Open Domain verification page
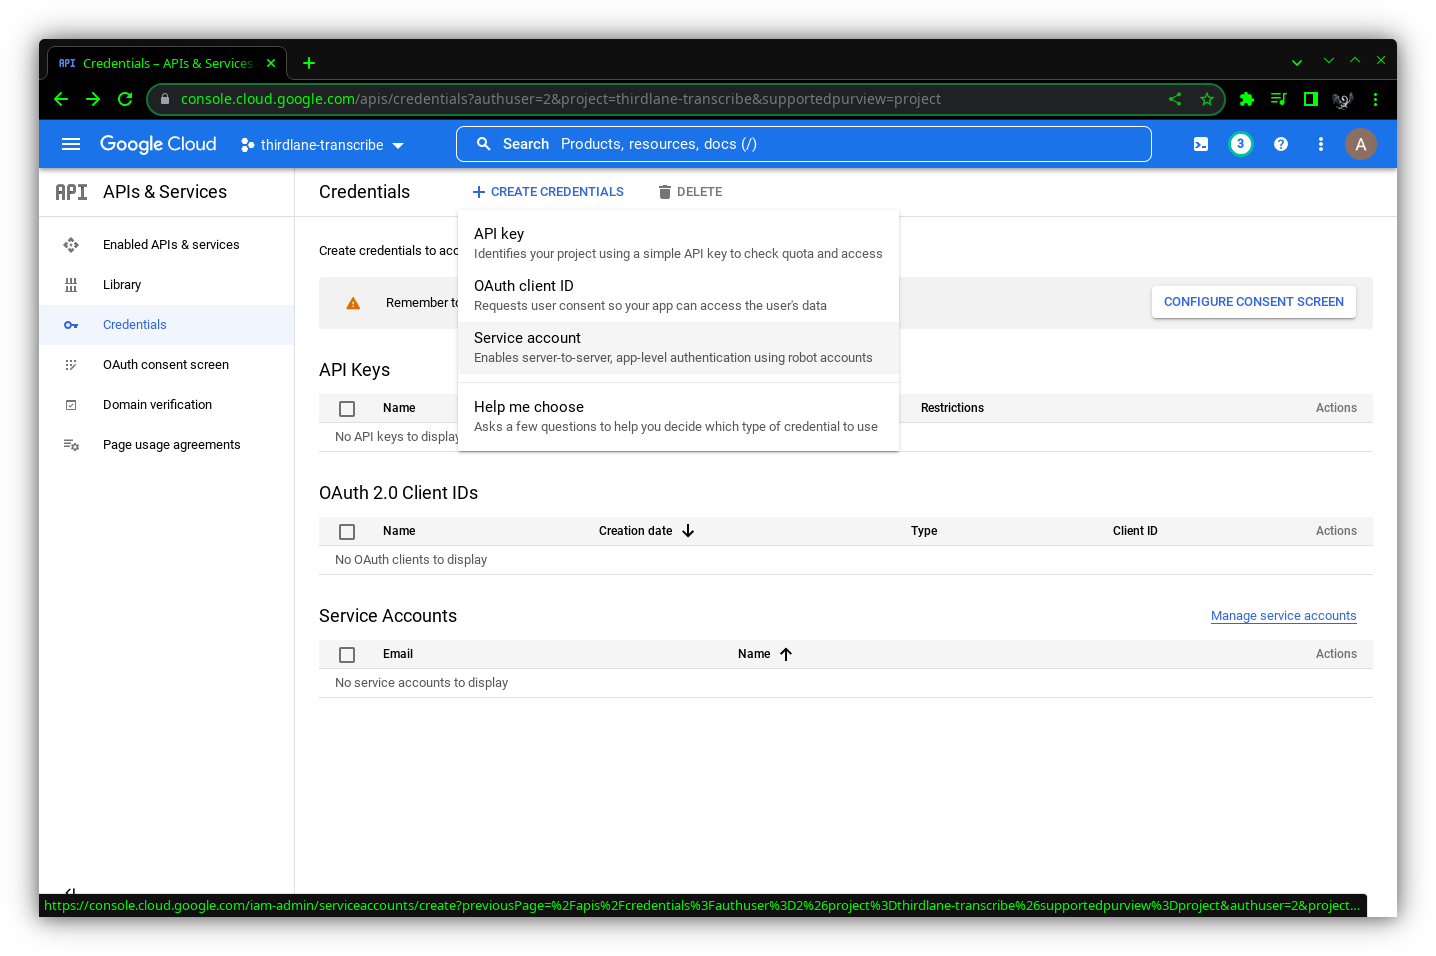 (x=157, y=405)
